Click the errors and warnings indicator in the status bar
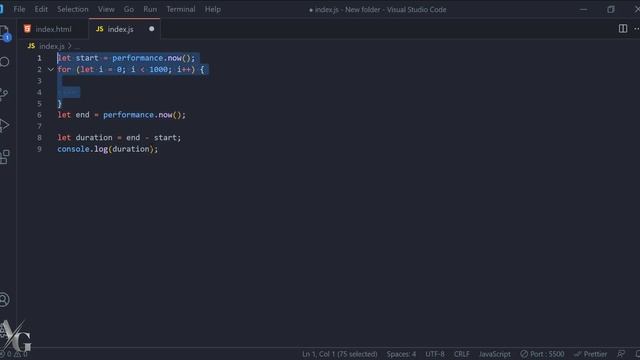 point(14,354)
